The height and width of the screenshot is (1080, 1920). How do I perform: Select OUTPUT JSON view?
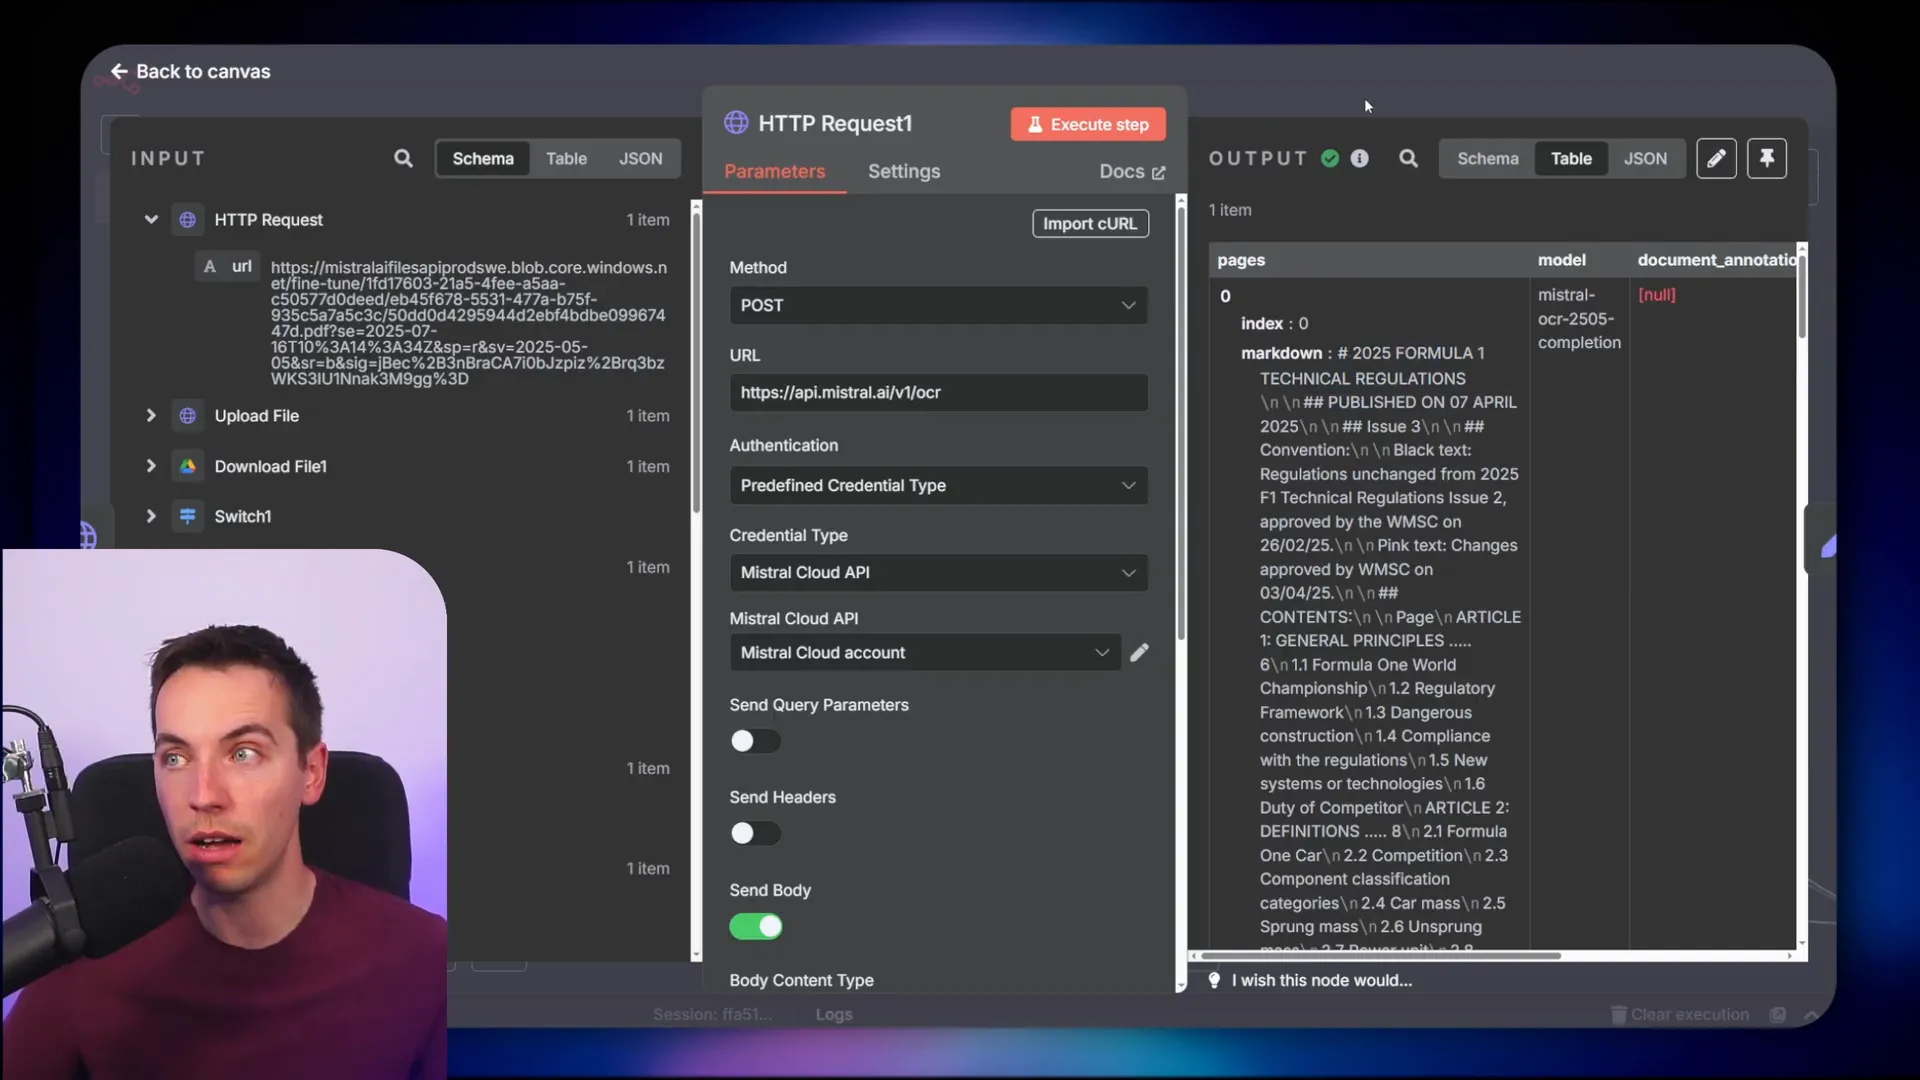[1645, 158]
